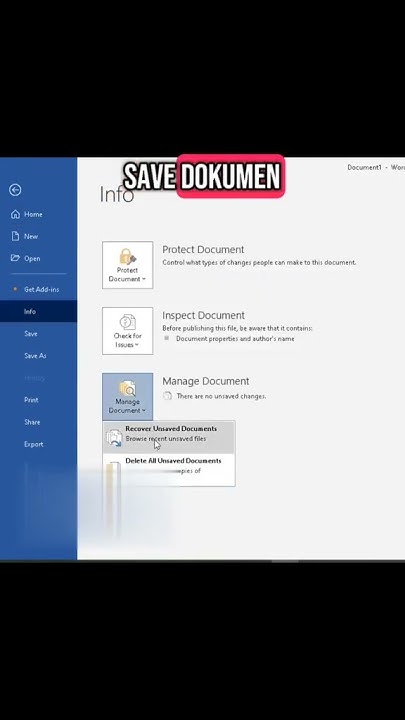This screenshot has height=720, width=405.
Task: Expand the Check for Issues dropdown
Action: (128, 331)
